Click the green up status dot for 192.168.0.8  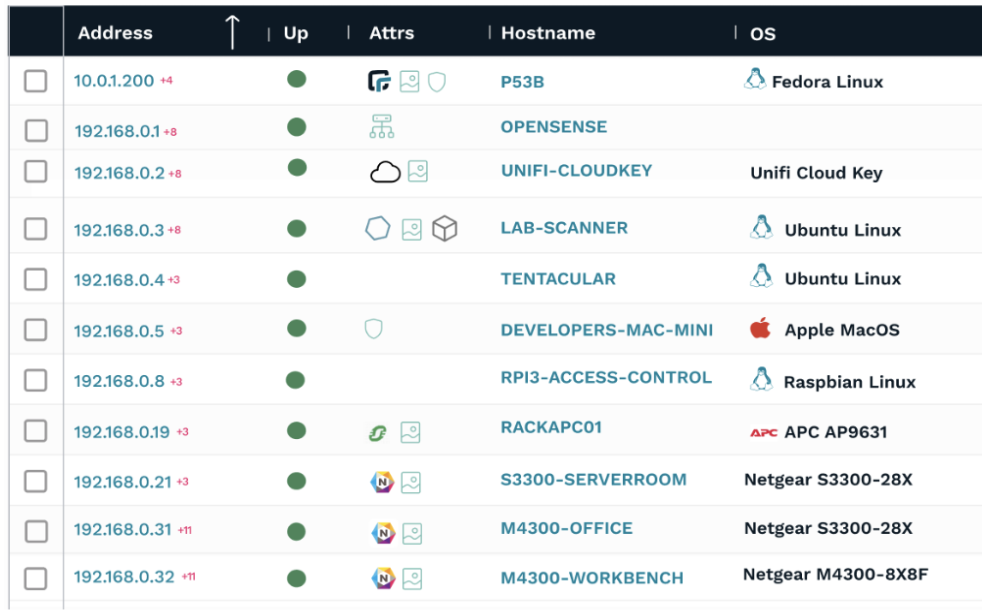[x=296, y=380]
